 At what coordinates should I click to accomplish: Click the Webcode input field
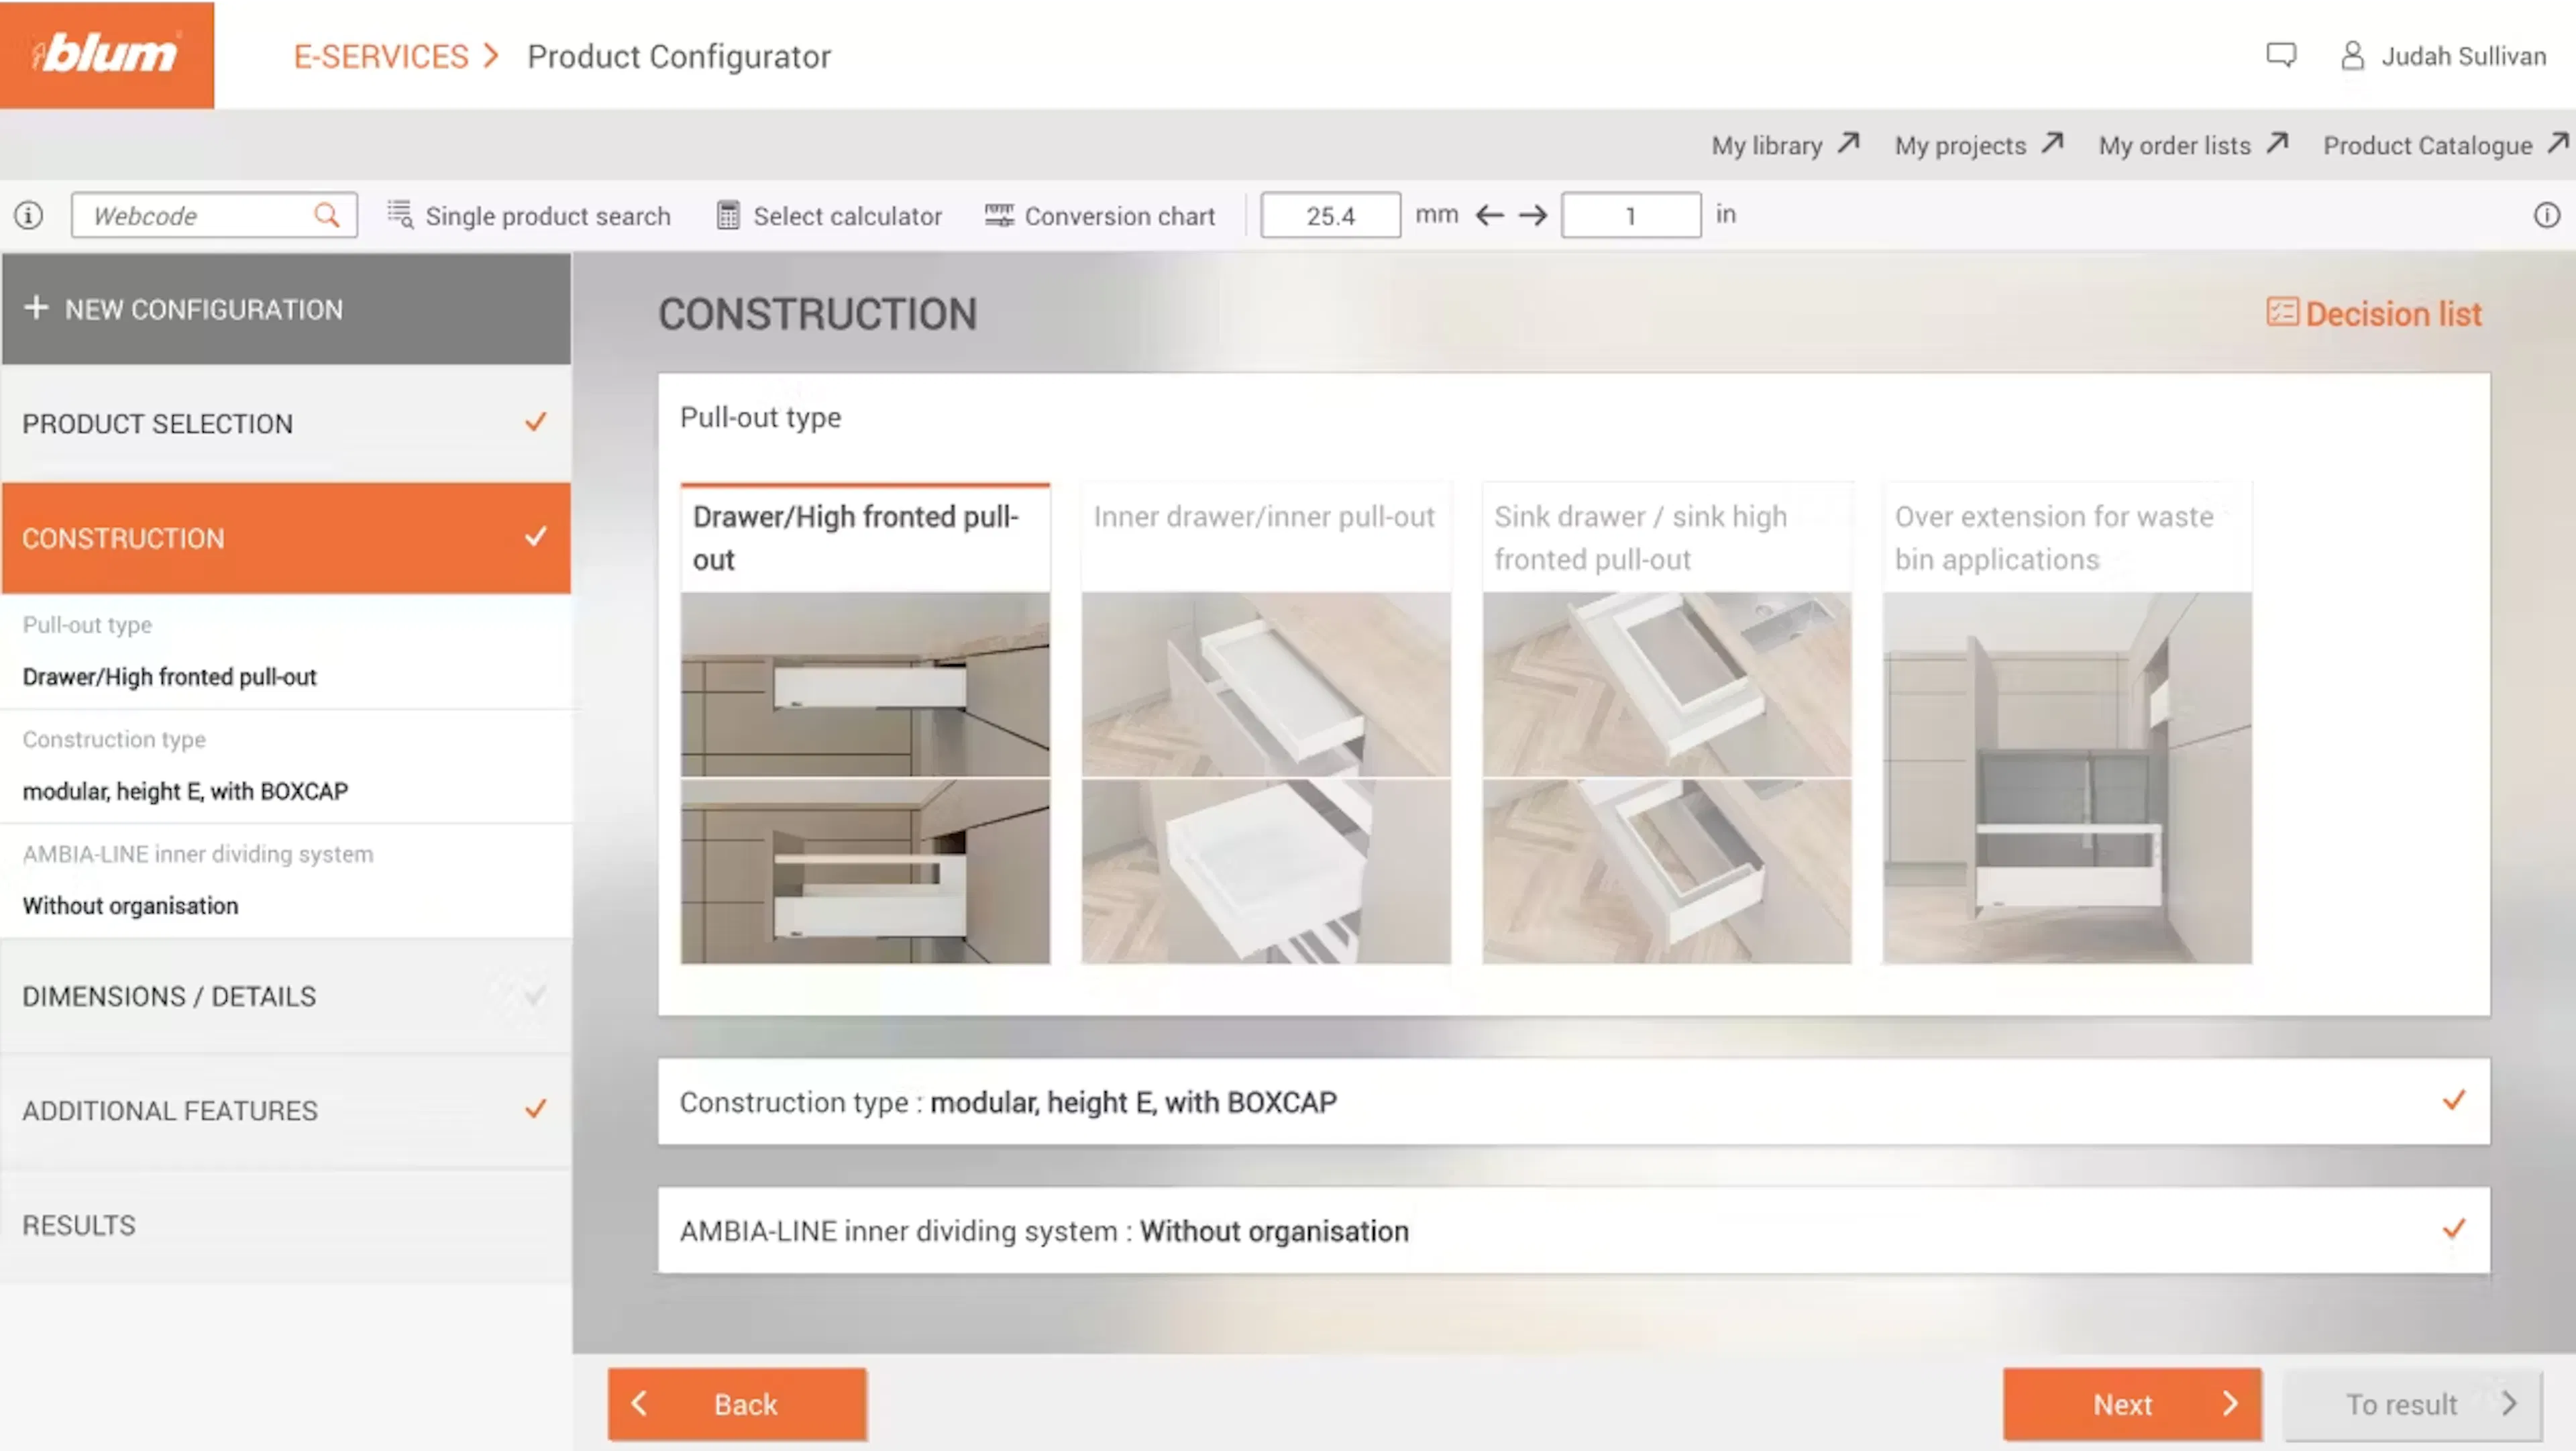[x=195, y=215]
